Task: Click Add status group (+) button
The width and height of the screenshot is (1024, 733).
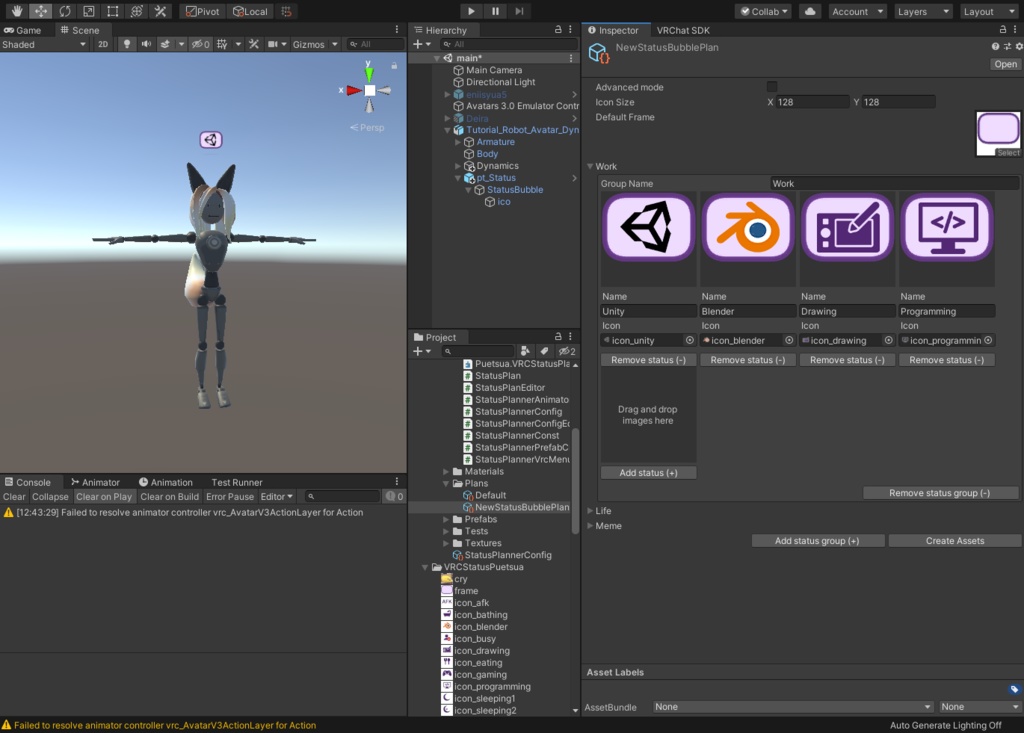Action: 818,541
